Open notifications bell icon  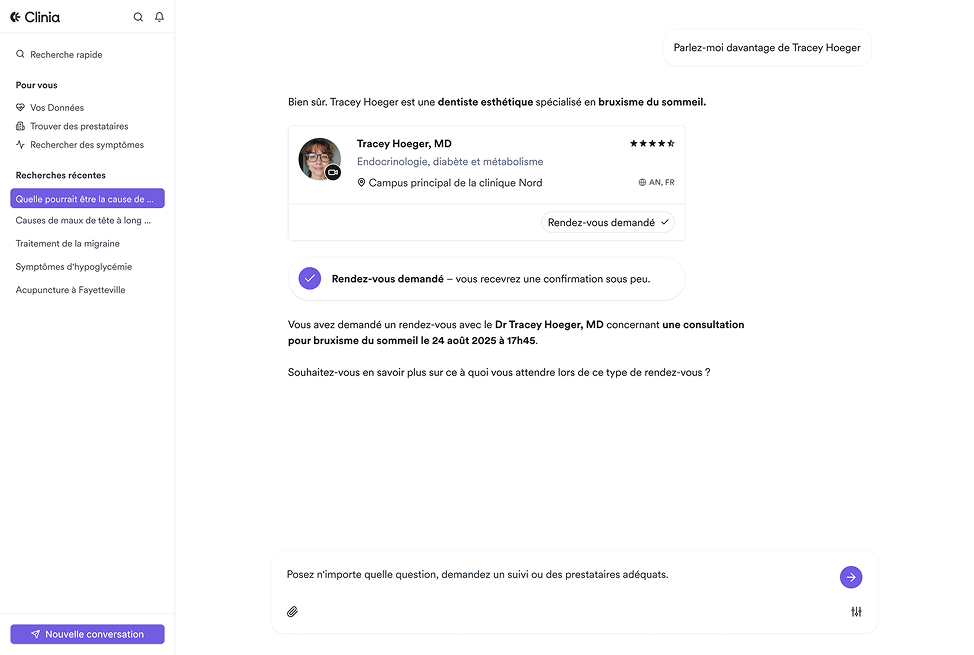coord(159,17)
